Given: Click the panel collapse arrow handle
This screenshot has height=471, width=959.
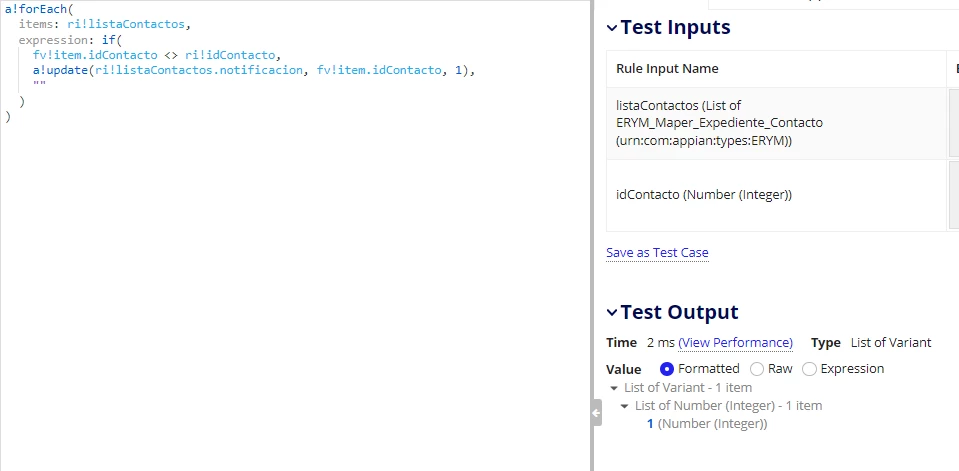Looking at the screenshot, I should pyautogui.click(x=596, y=413).
